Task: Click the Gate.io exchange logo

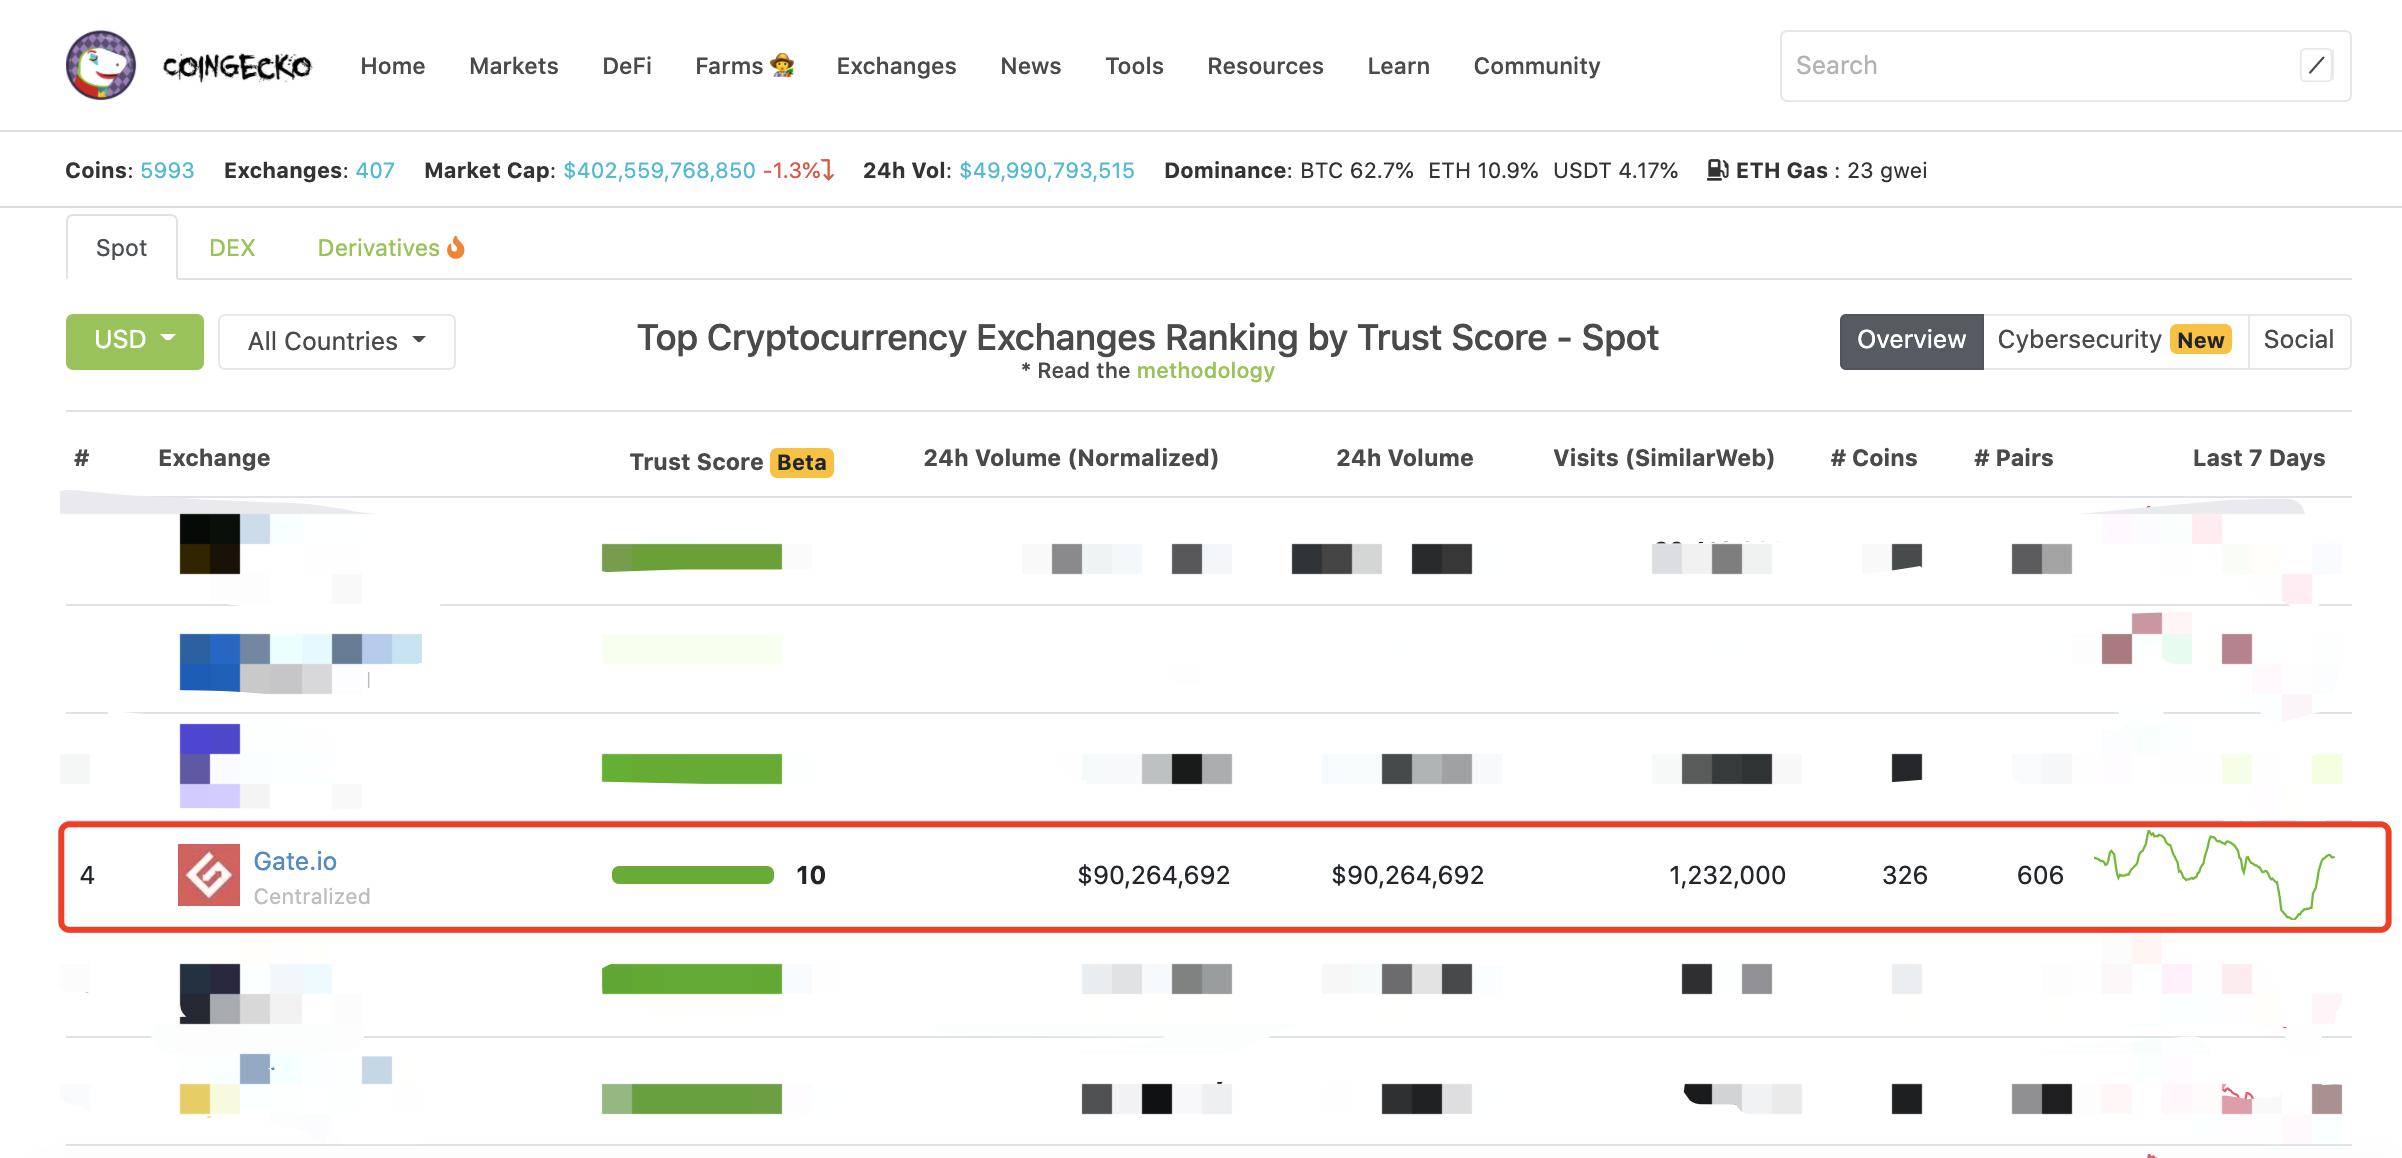Action: (209, 875)
